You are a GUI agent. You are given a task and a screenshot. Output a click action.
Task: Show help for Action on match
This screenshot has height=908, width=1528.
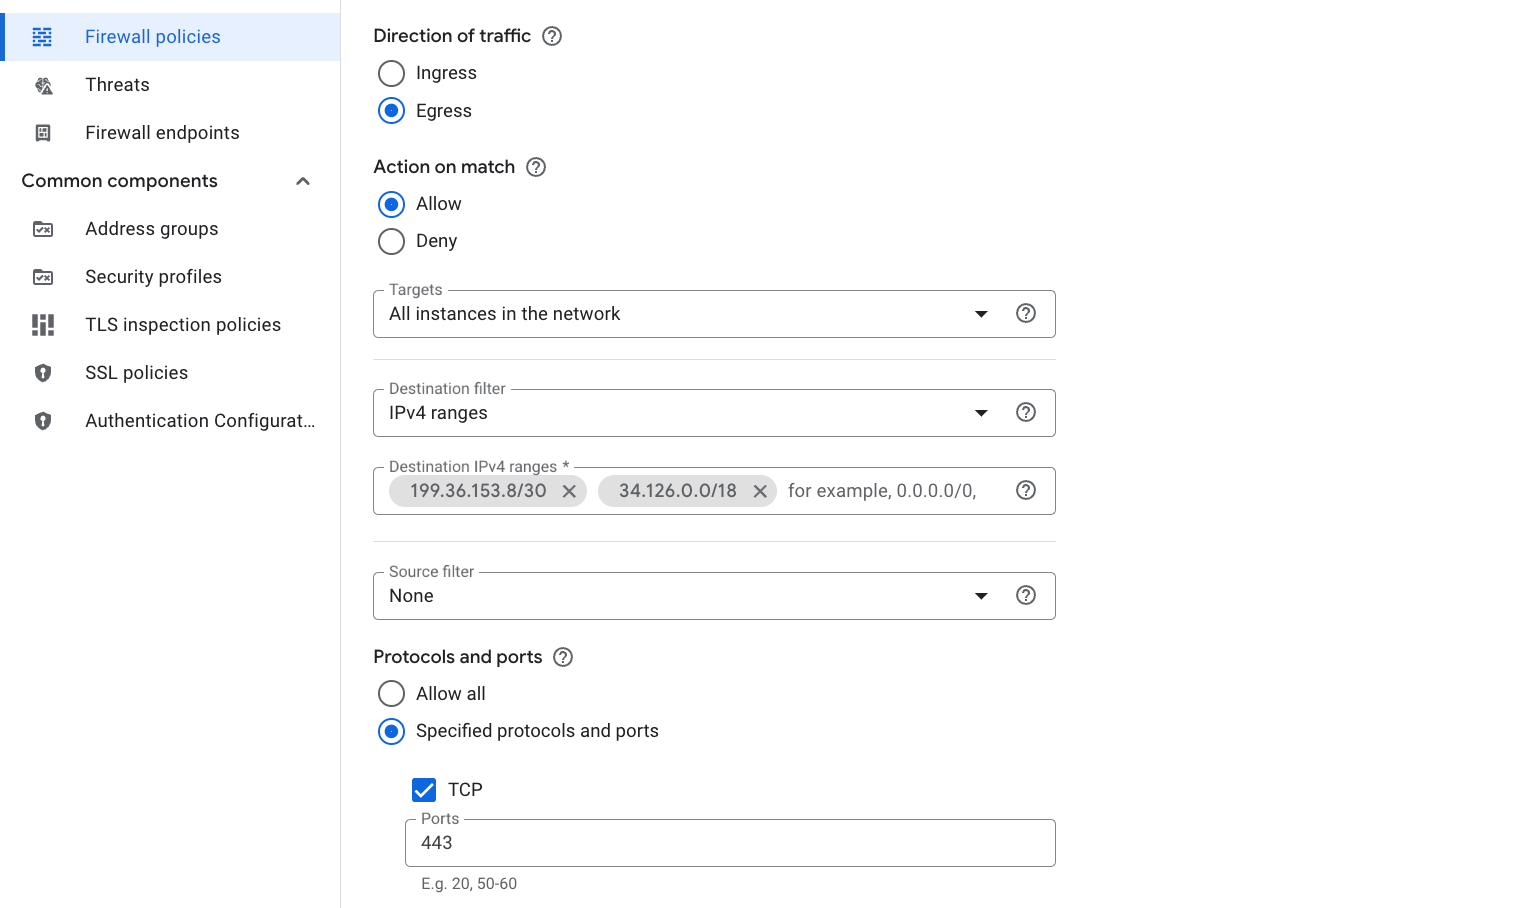(536, 167)
